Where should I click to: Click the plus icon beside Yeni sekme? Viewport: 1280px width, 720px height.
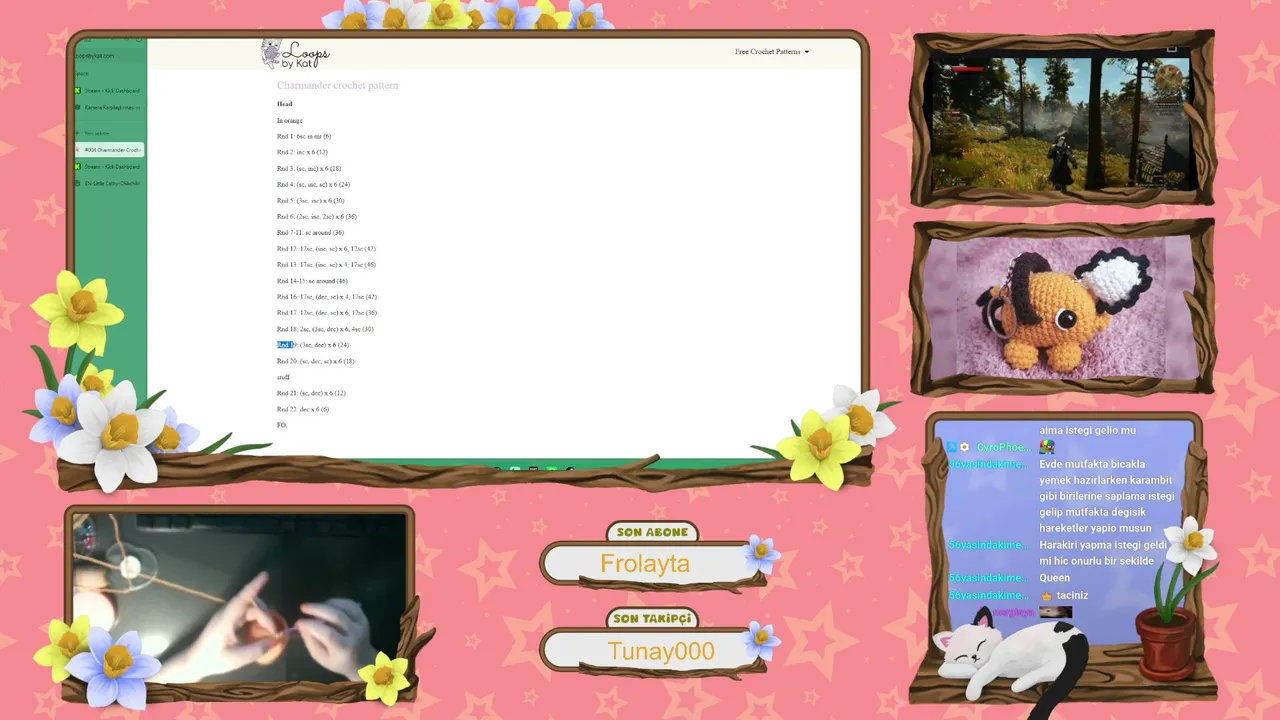click(x=78, y=133)
